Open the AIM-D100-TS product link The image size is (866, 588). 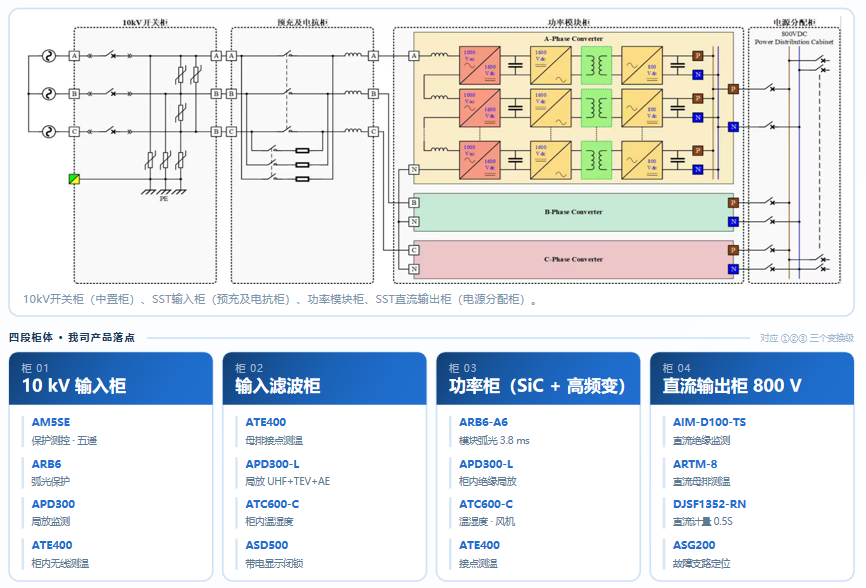coord(709,422)
